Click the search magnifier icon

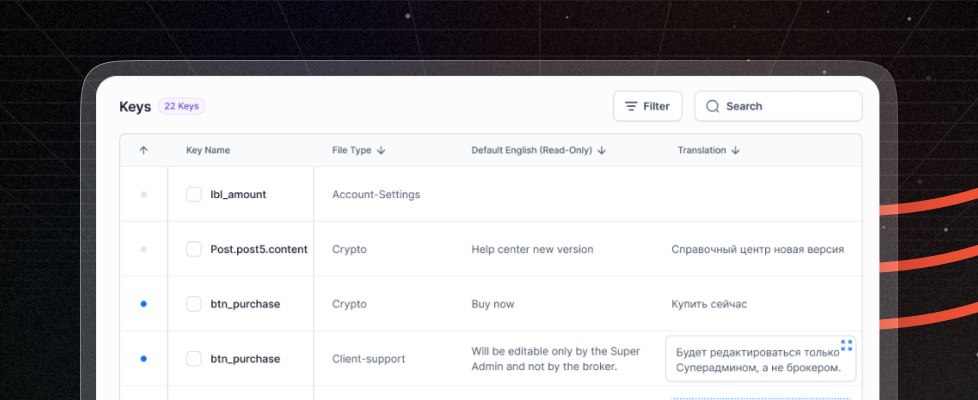point(713,106)
